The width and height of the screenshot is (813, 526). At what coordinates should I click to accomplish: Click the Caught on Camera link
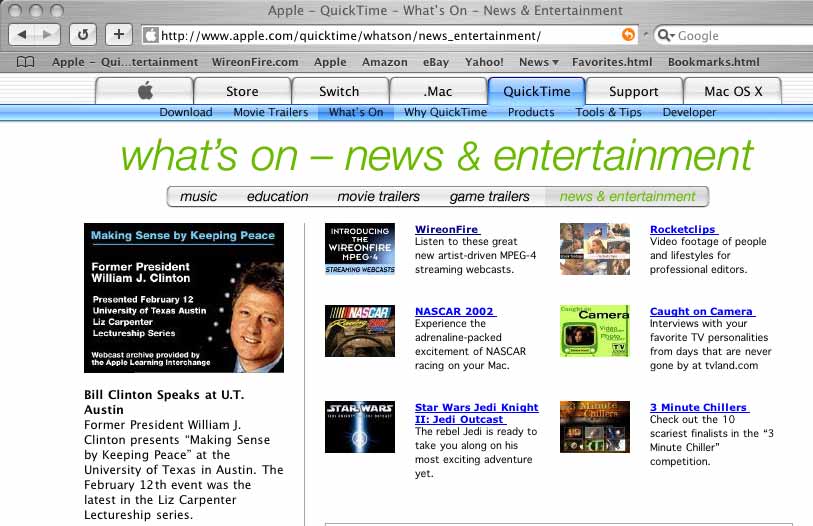point(702,311)
